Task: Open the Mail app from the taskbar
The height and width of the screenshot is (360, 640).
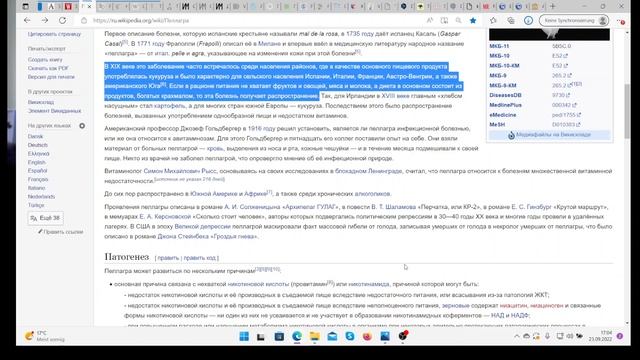Action: point(332,336)
